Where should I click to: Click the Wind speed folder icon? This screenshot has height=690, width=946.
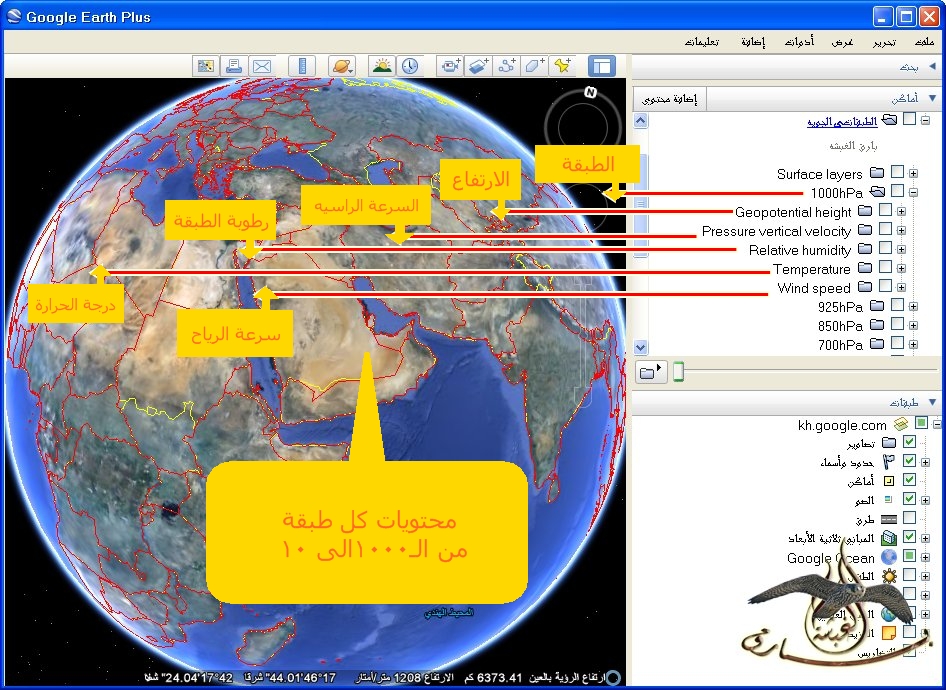(865, 287)
